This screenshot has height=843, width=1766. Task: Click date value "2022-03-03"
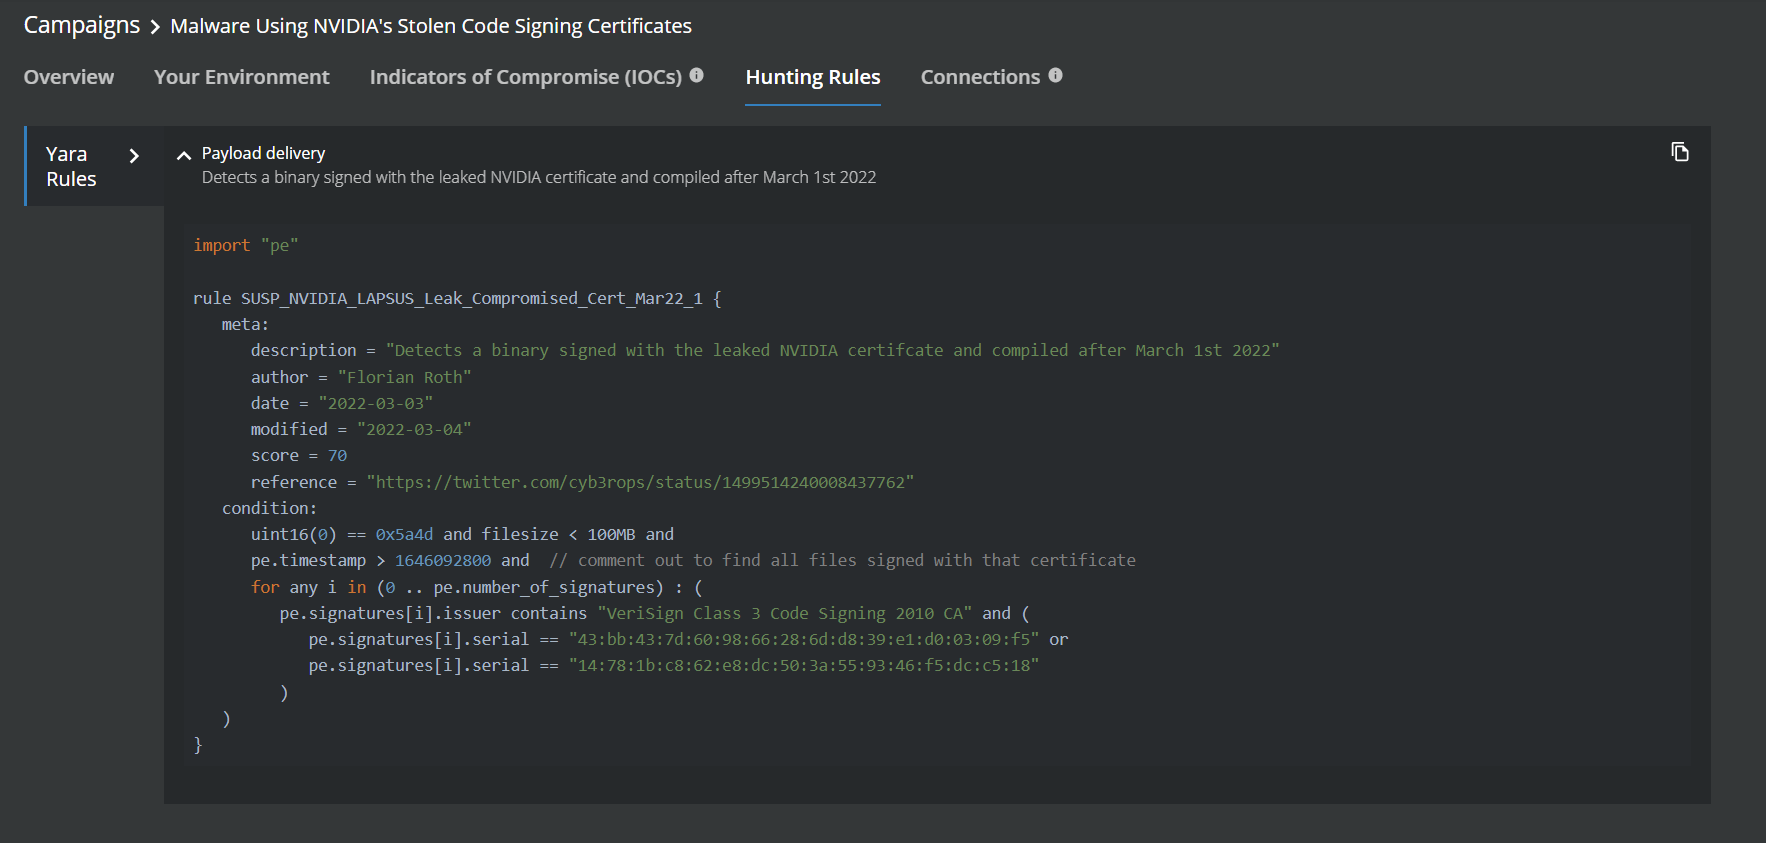pos(375,403)
